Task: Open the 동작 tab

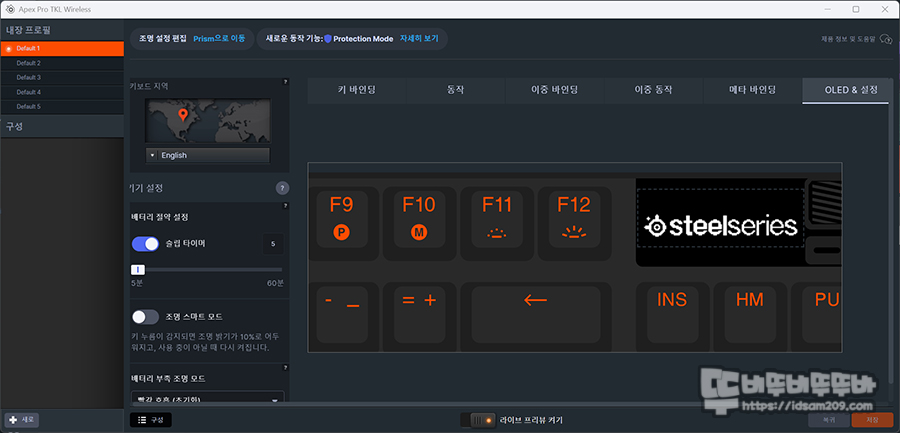Action: [455, 90]
